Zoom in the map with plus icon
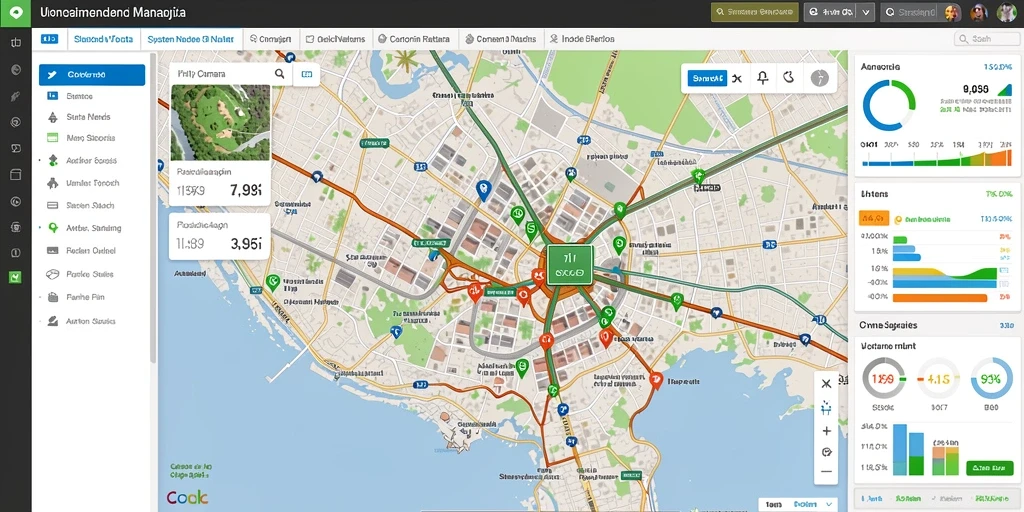This screenshot has width=1024, height=512. [x=826, y=431]
